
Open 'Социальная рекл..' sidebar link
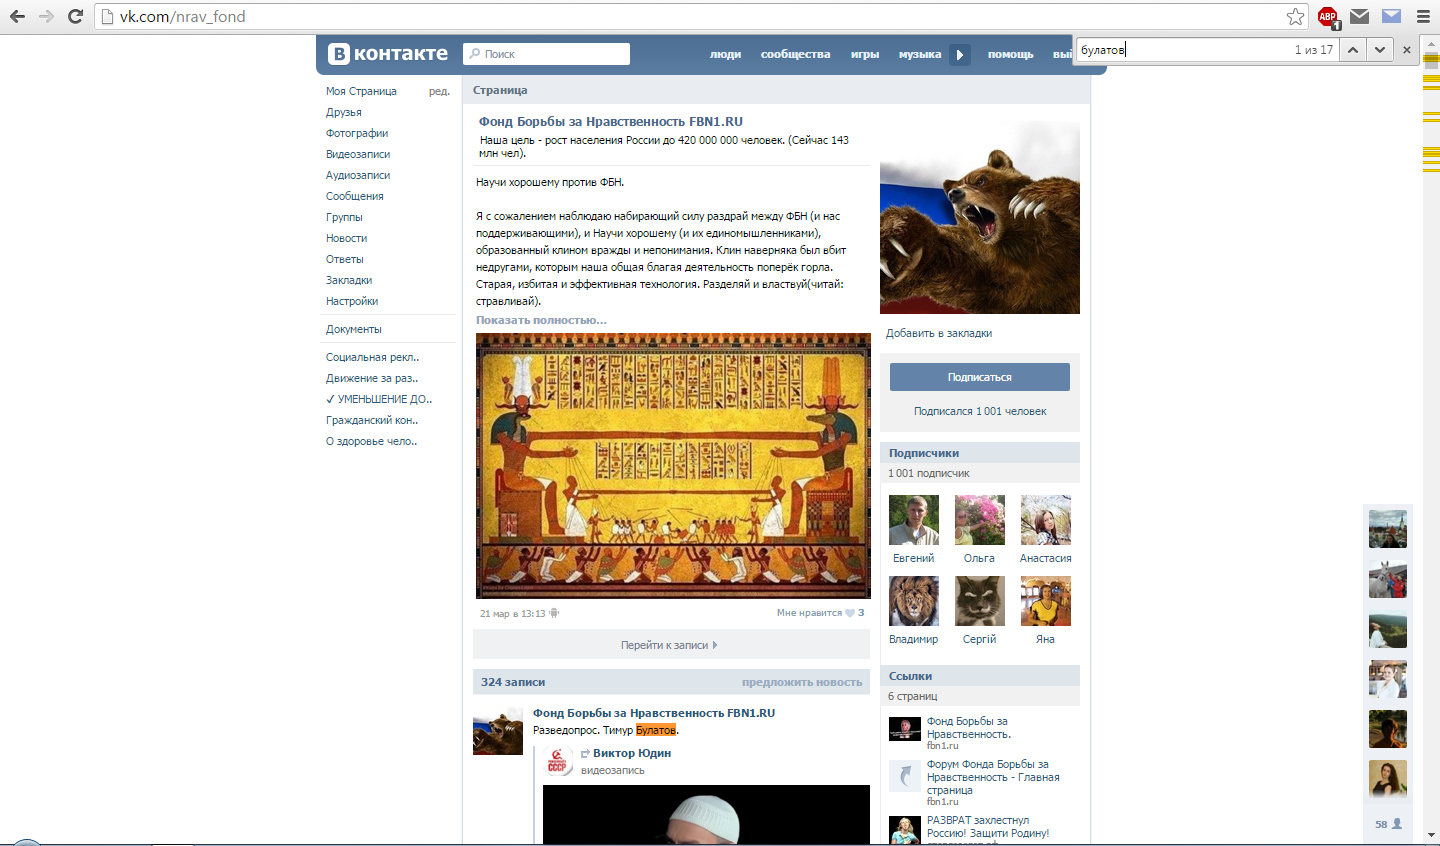click(x=372, y=357)
